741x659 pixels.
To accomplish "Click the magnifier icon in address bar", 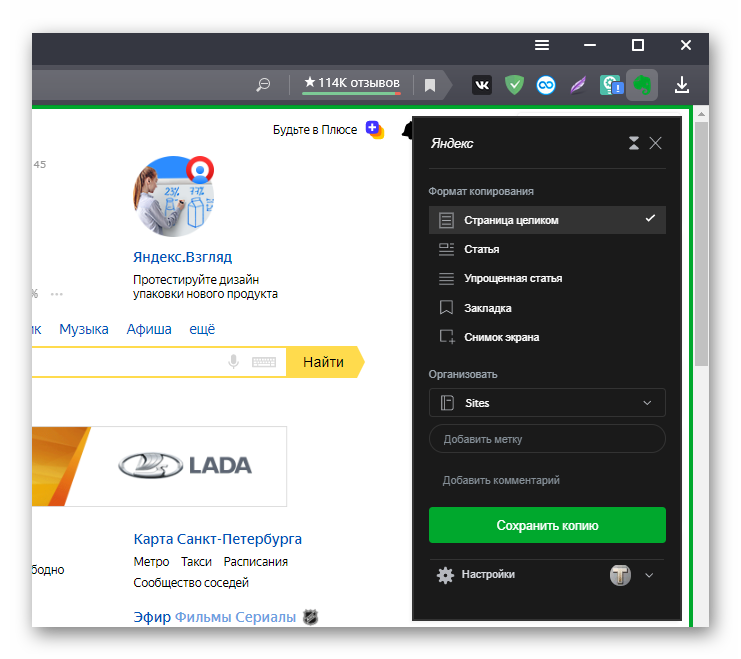I will 263,85.
